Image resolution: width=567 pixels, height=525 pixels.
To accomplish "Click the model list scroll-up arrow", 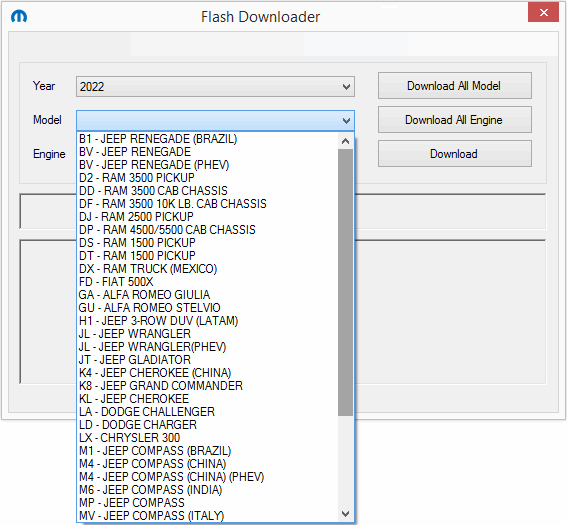I will pyautogui.click(x=345, y=141).
